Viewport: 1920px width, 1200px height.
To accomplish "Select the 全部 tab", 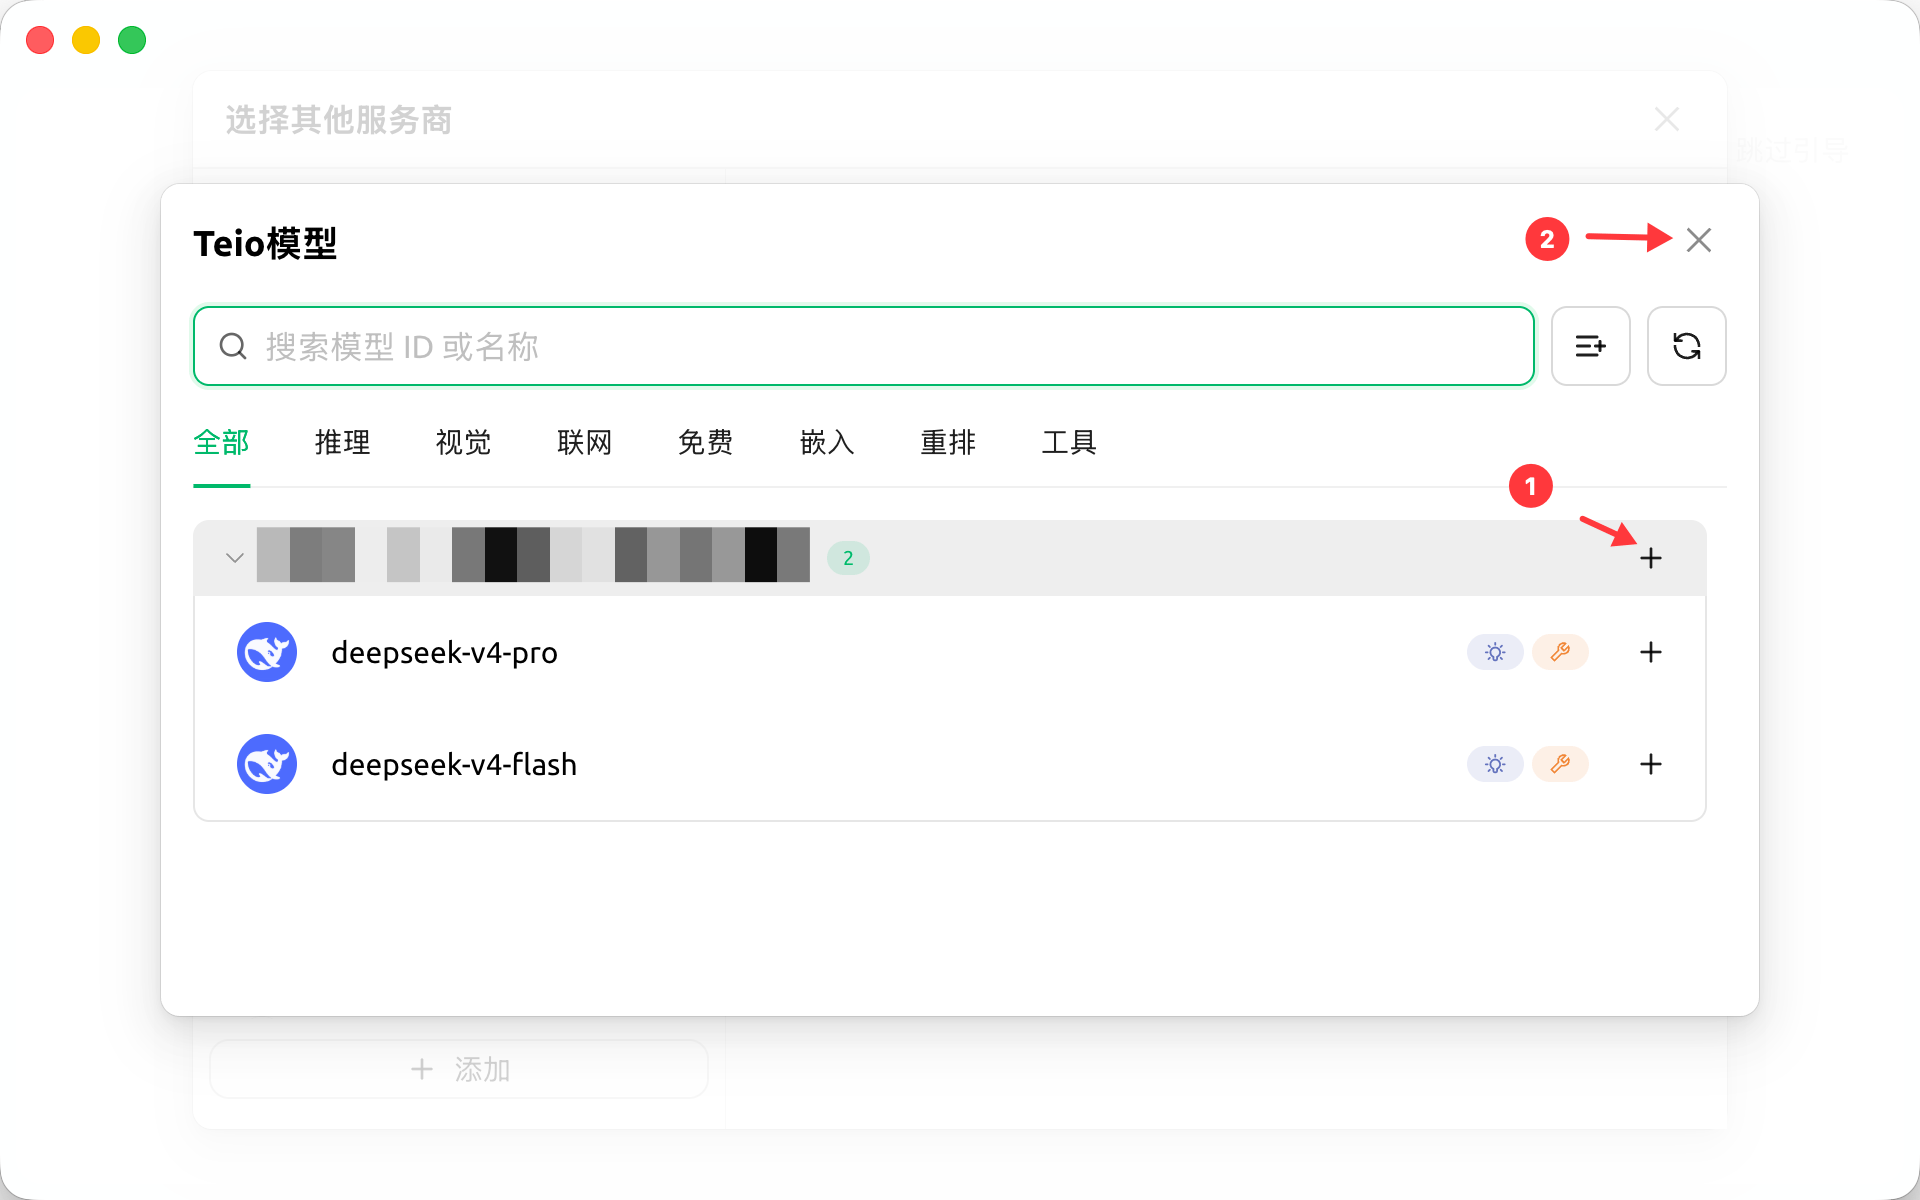I will [x=221, y=442].
